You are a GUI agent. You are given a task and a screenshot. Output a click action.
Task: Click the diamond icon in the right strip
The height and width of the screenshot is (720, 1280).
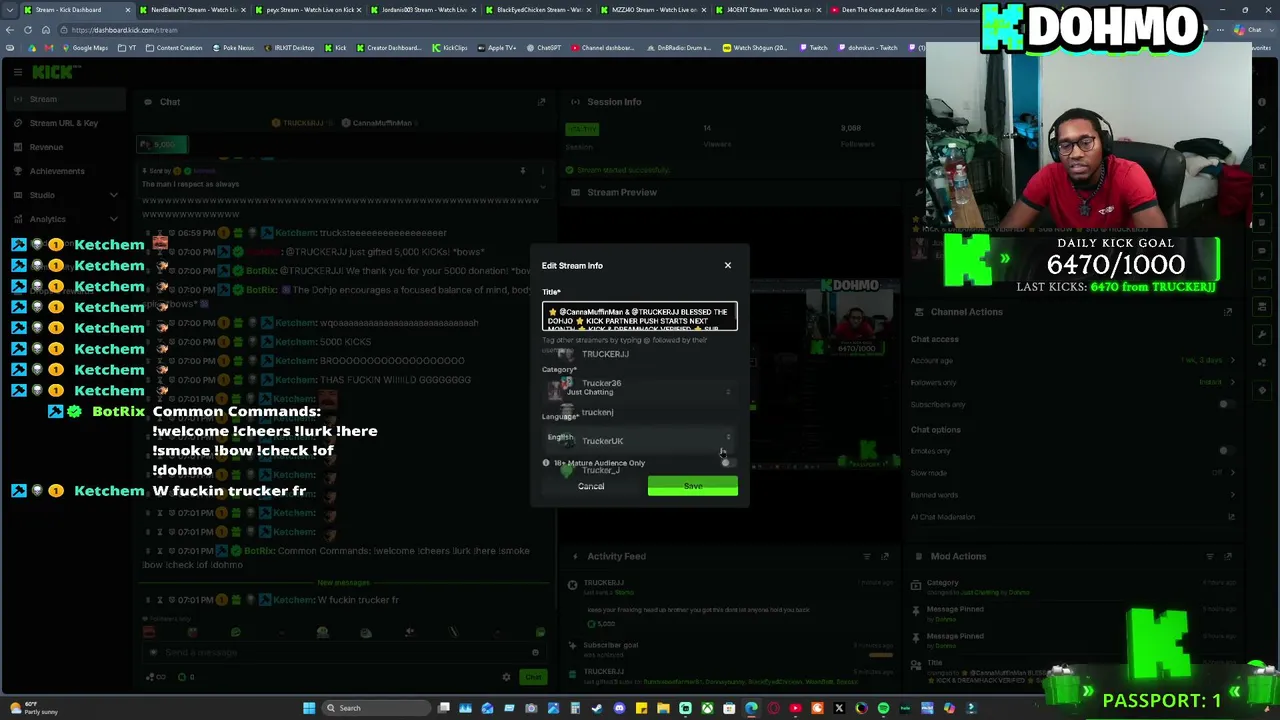click(1263, 390)
